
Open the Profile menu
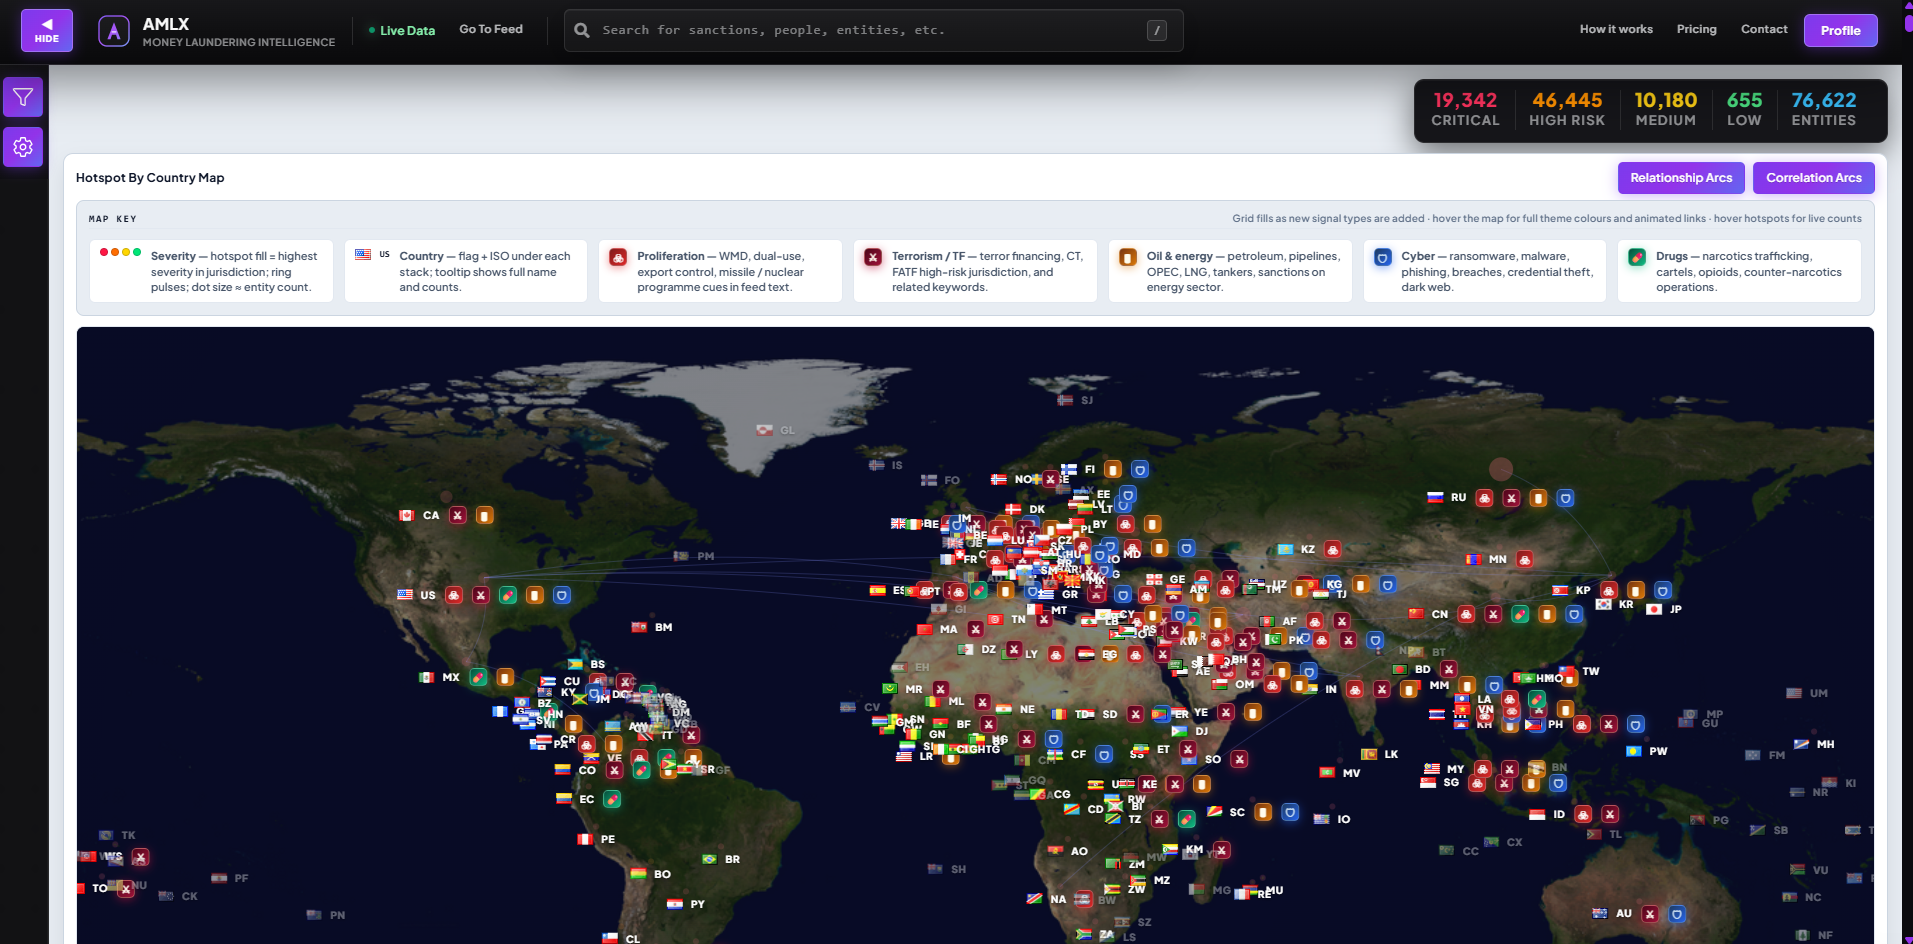click(x=1840, y=30)
